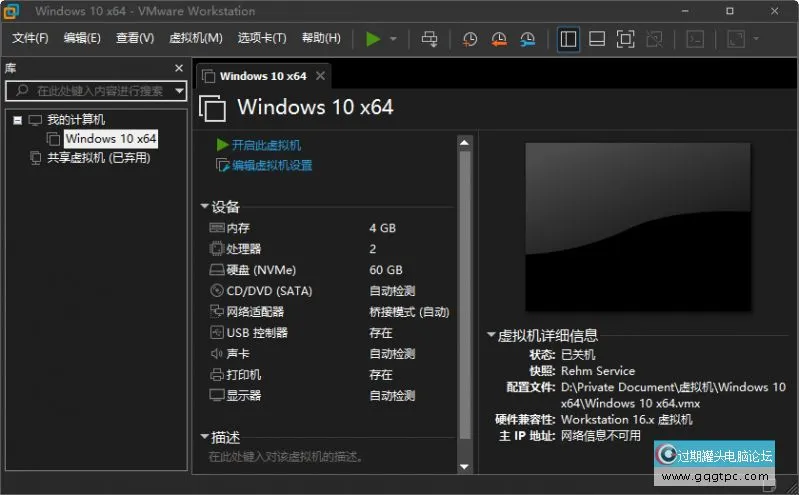Collapse the 我的计算机 tree node
The image size is (799, 495).
point(17,120)
